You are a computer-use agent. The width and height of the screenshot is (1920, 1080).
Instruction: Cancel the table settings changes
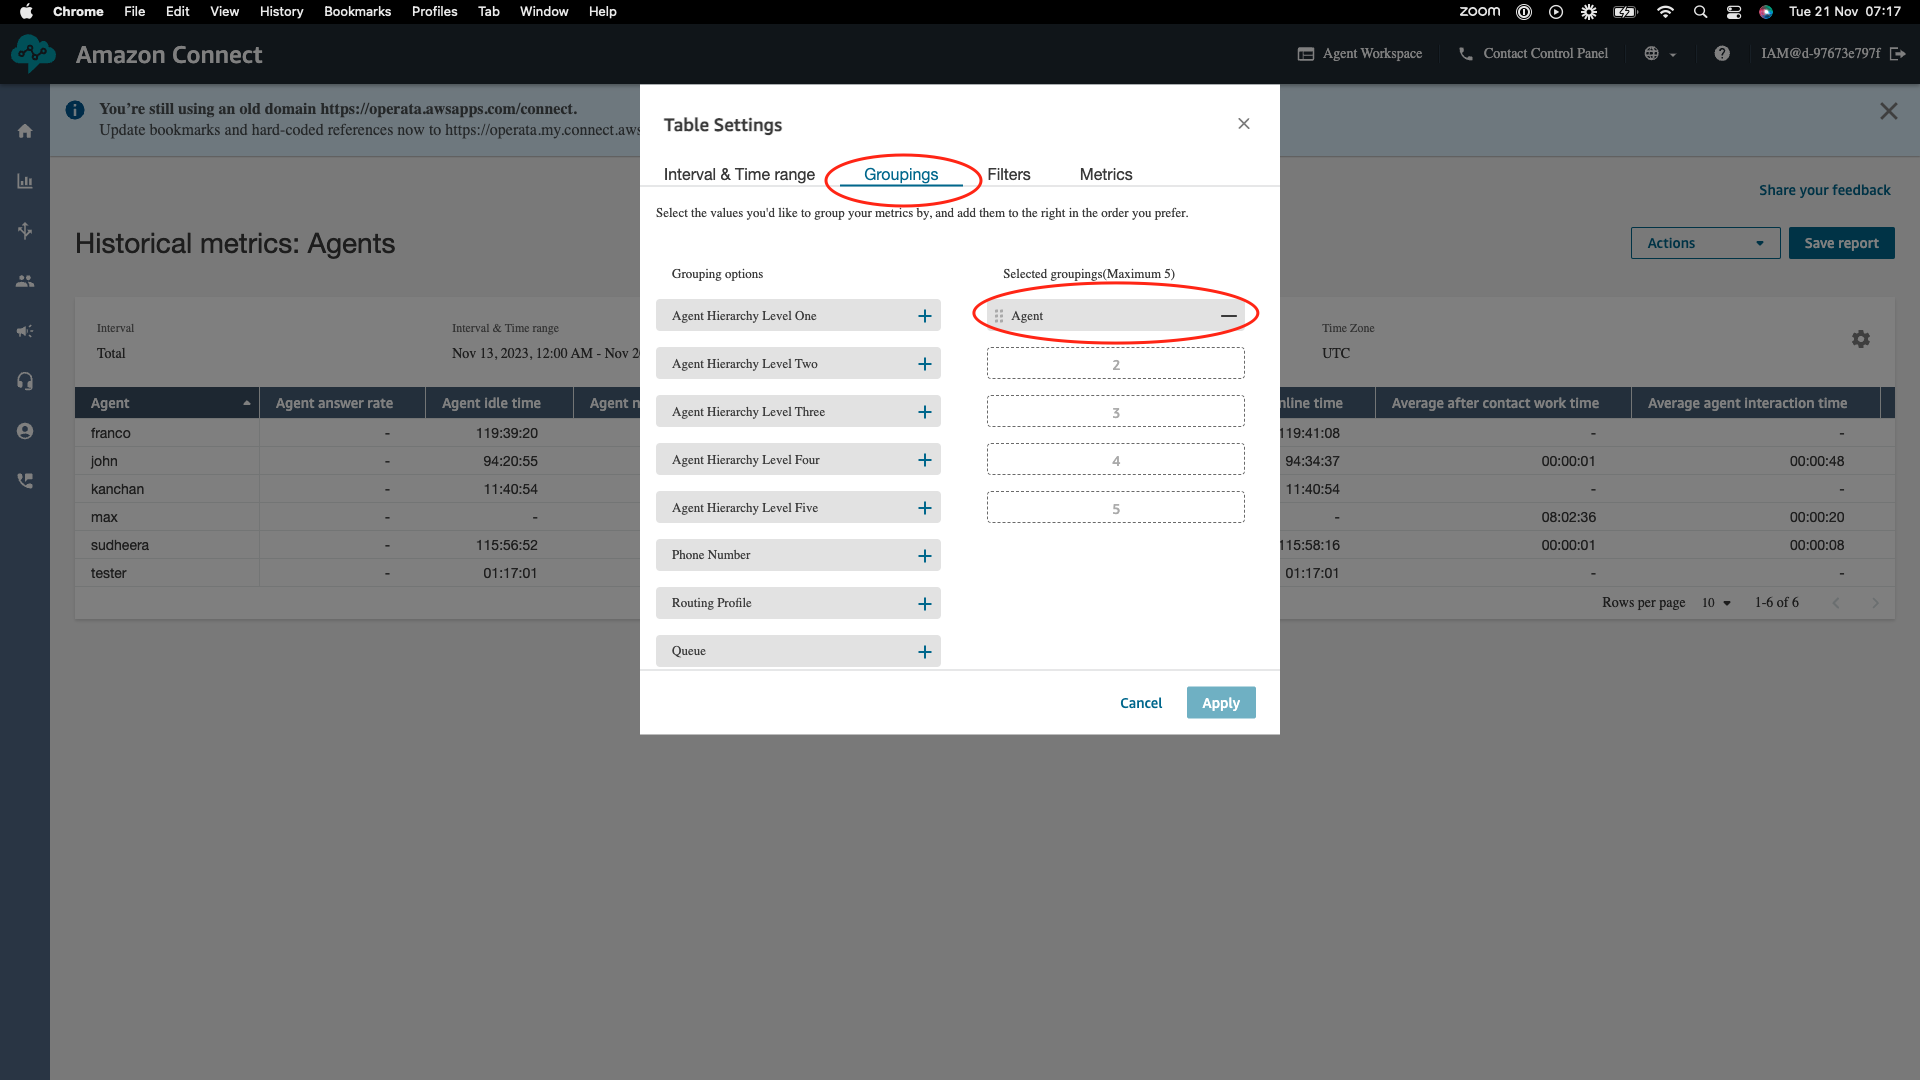click(1141, 703)
